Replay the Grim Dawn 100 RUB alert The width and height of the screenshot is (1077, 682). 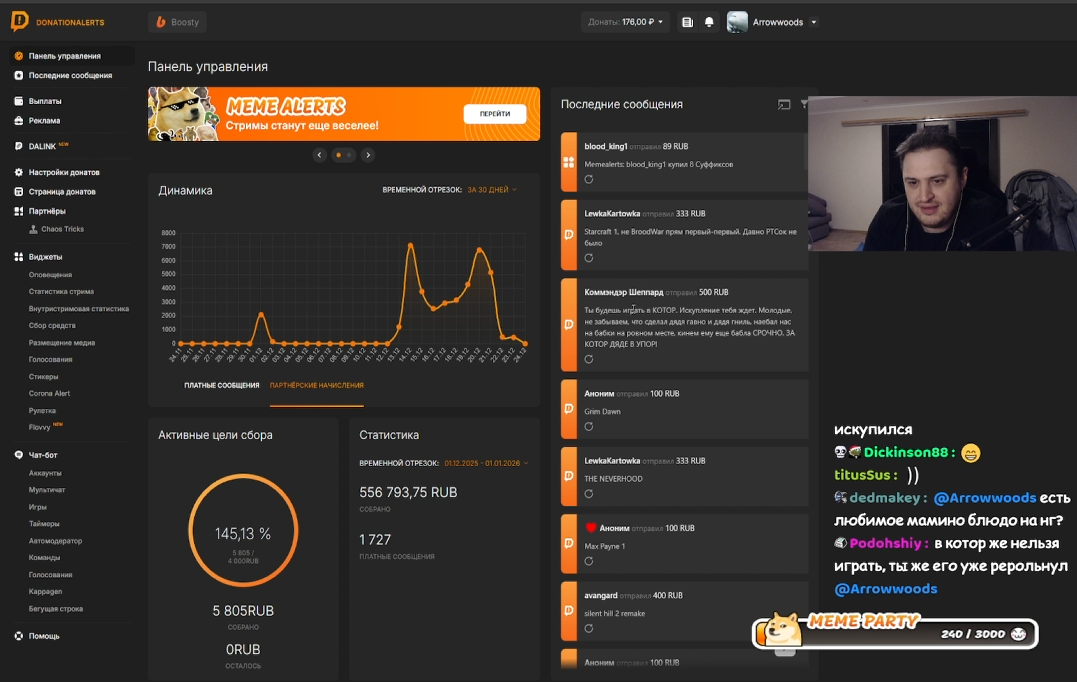click(589, 427)
